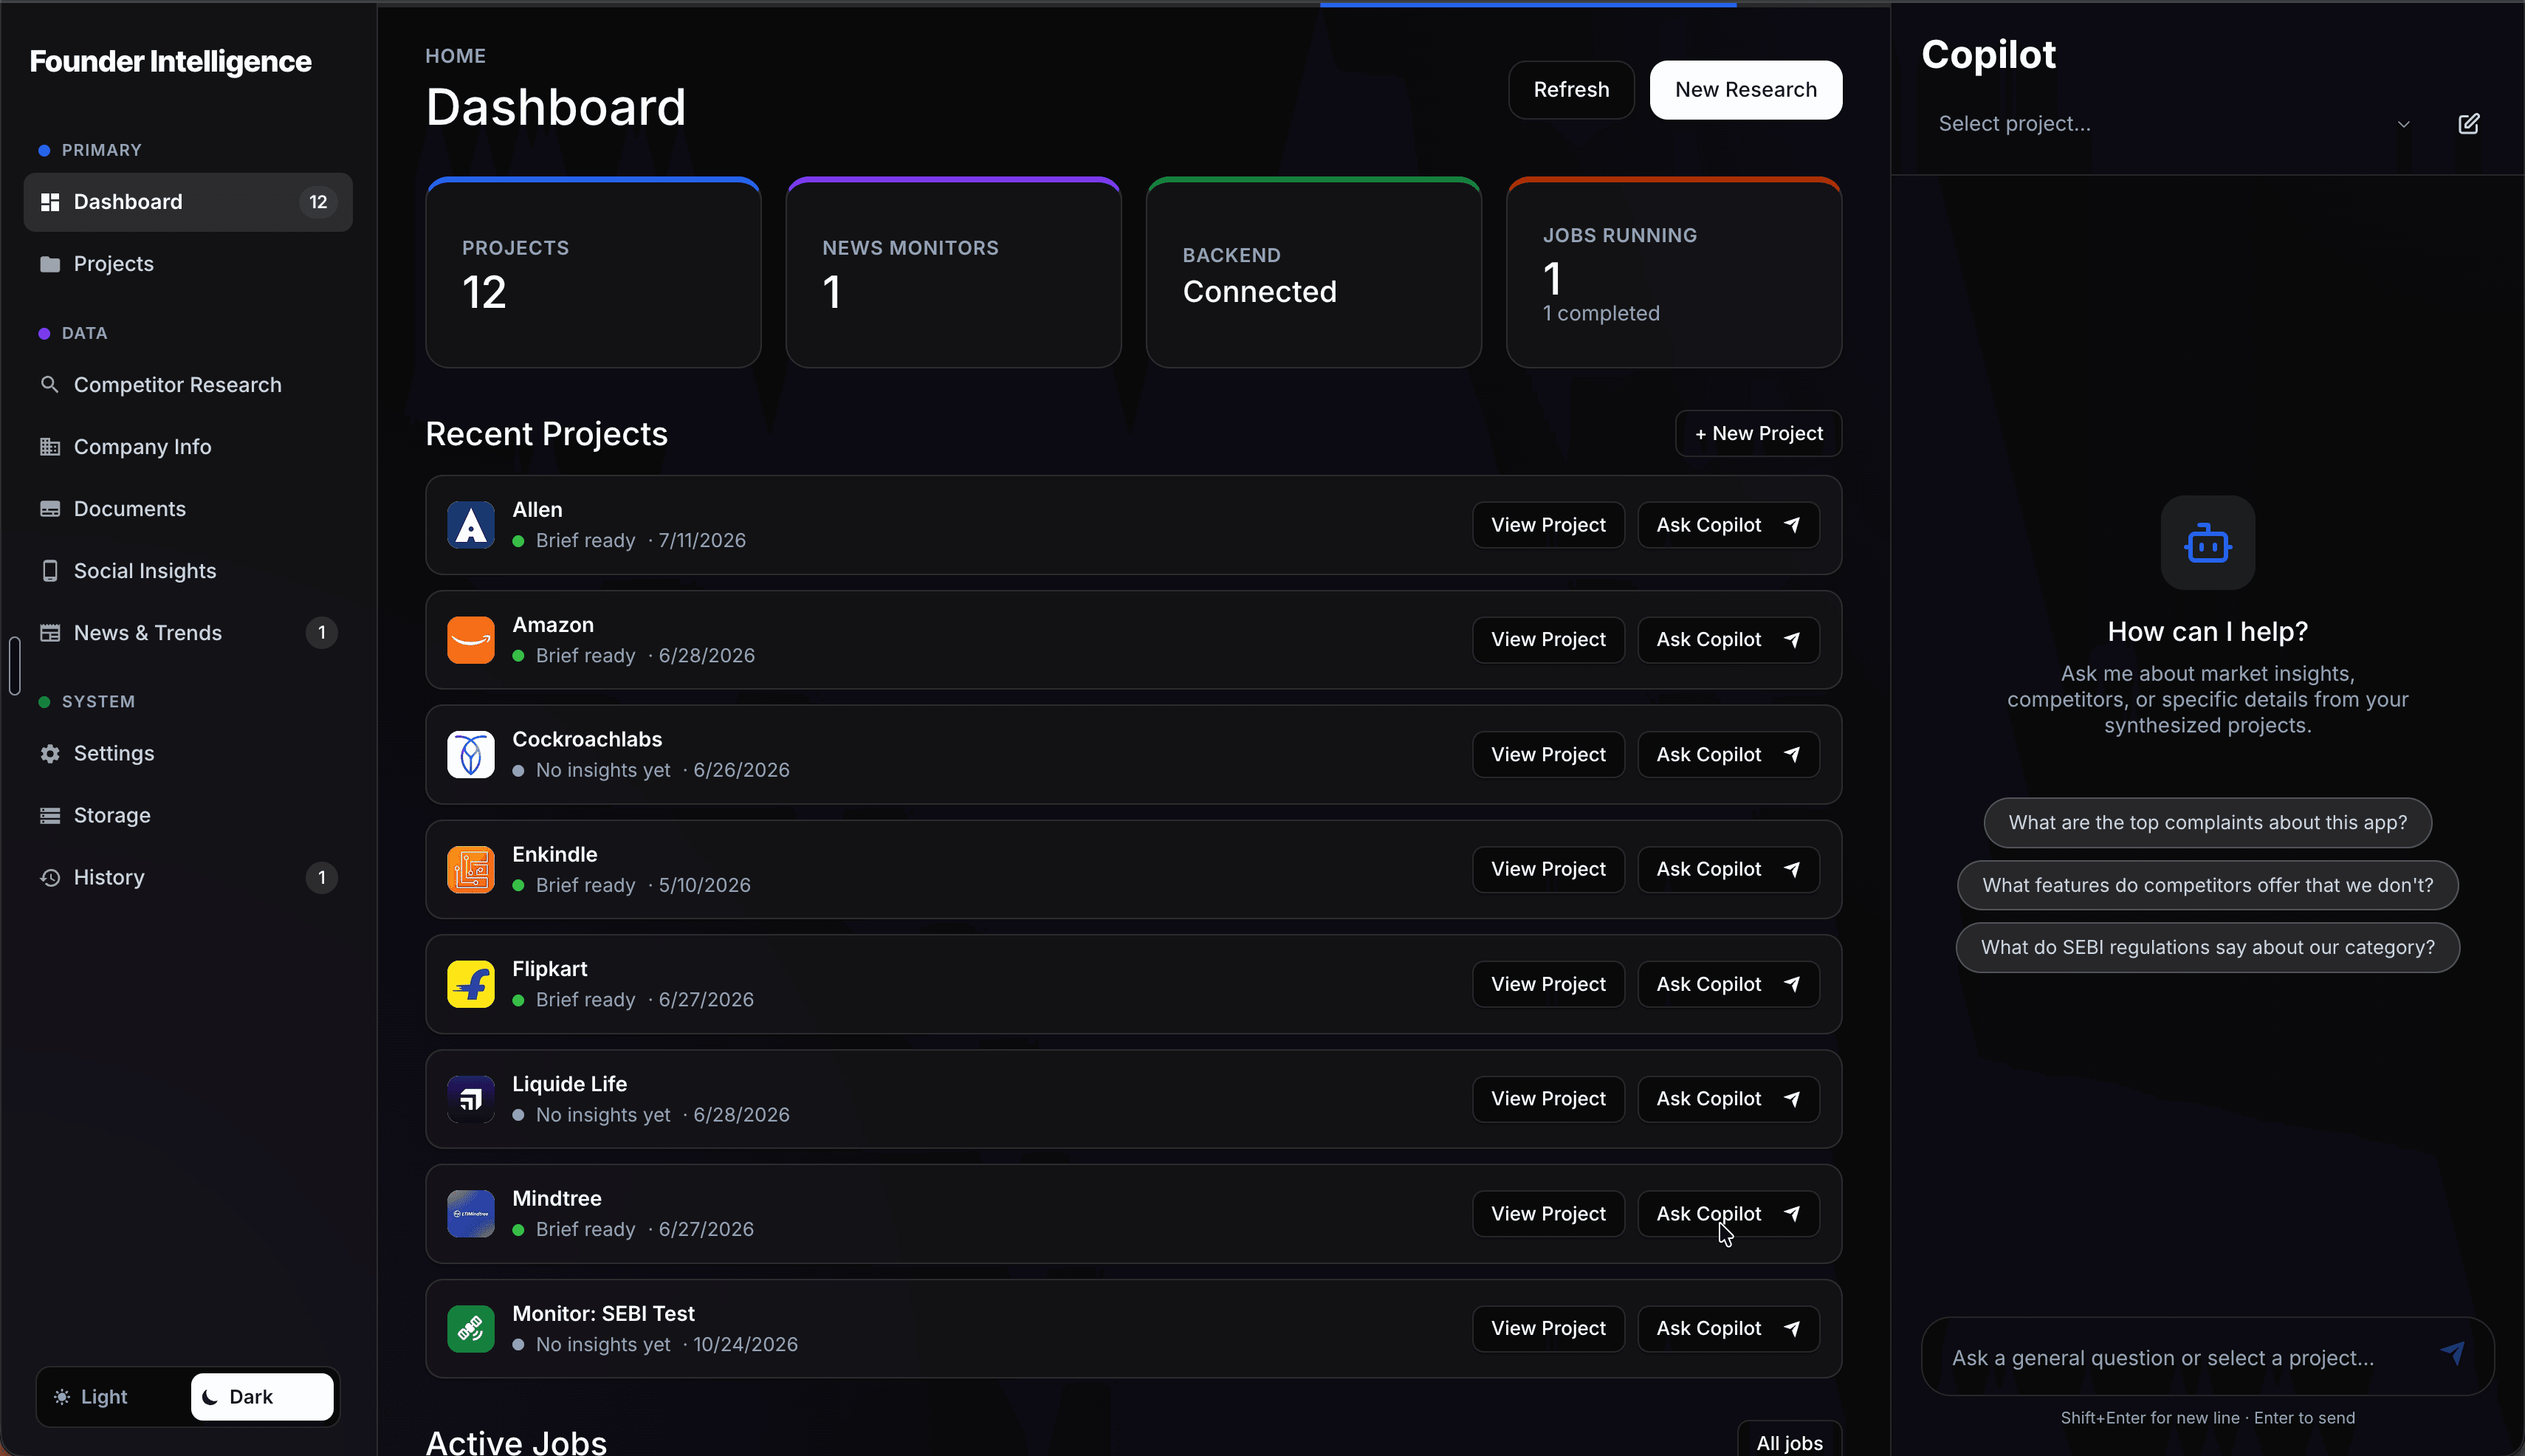Image resolution: width=2525 pixels, height=1456 pixels.
Task: Click the Copilot robot icon
Action: 2207,544
